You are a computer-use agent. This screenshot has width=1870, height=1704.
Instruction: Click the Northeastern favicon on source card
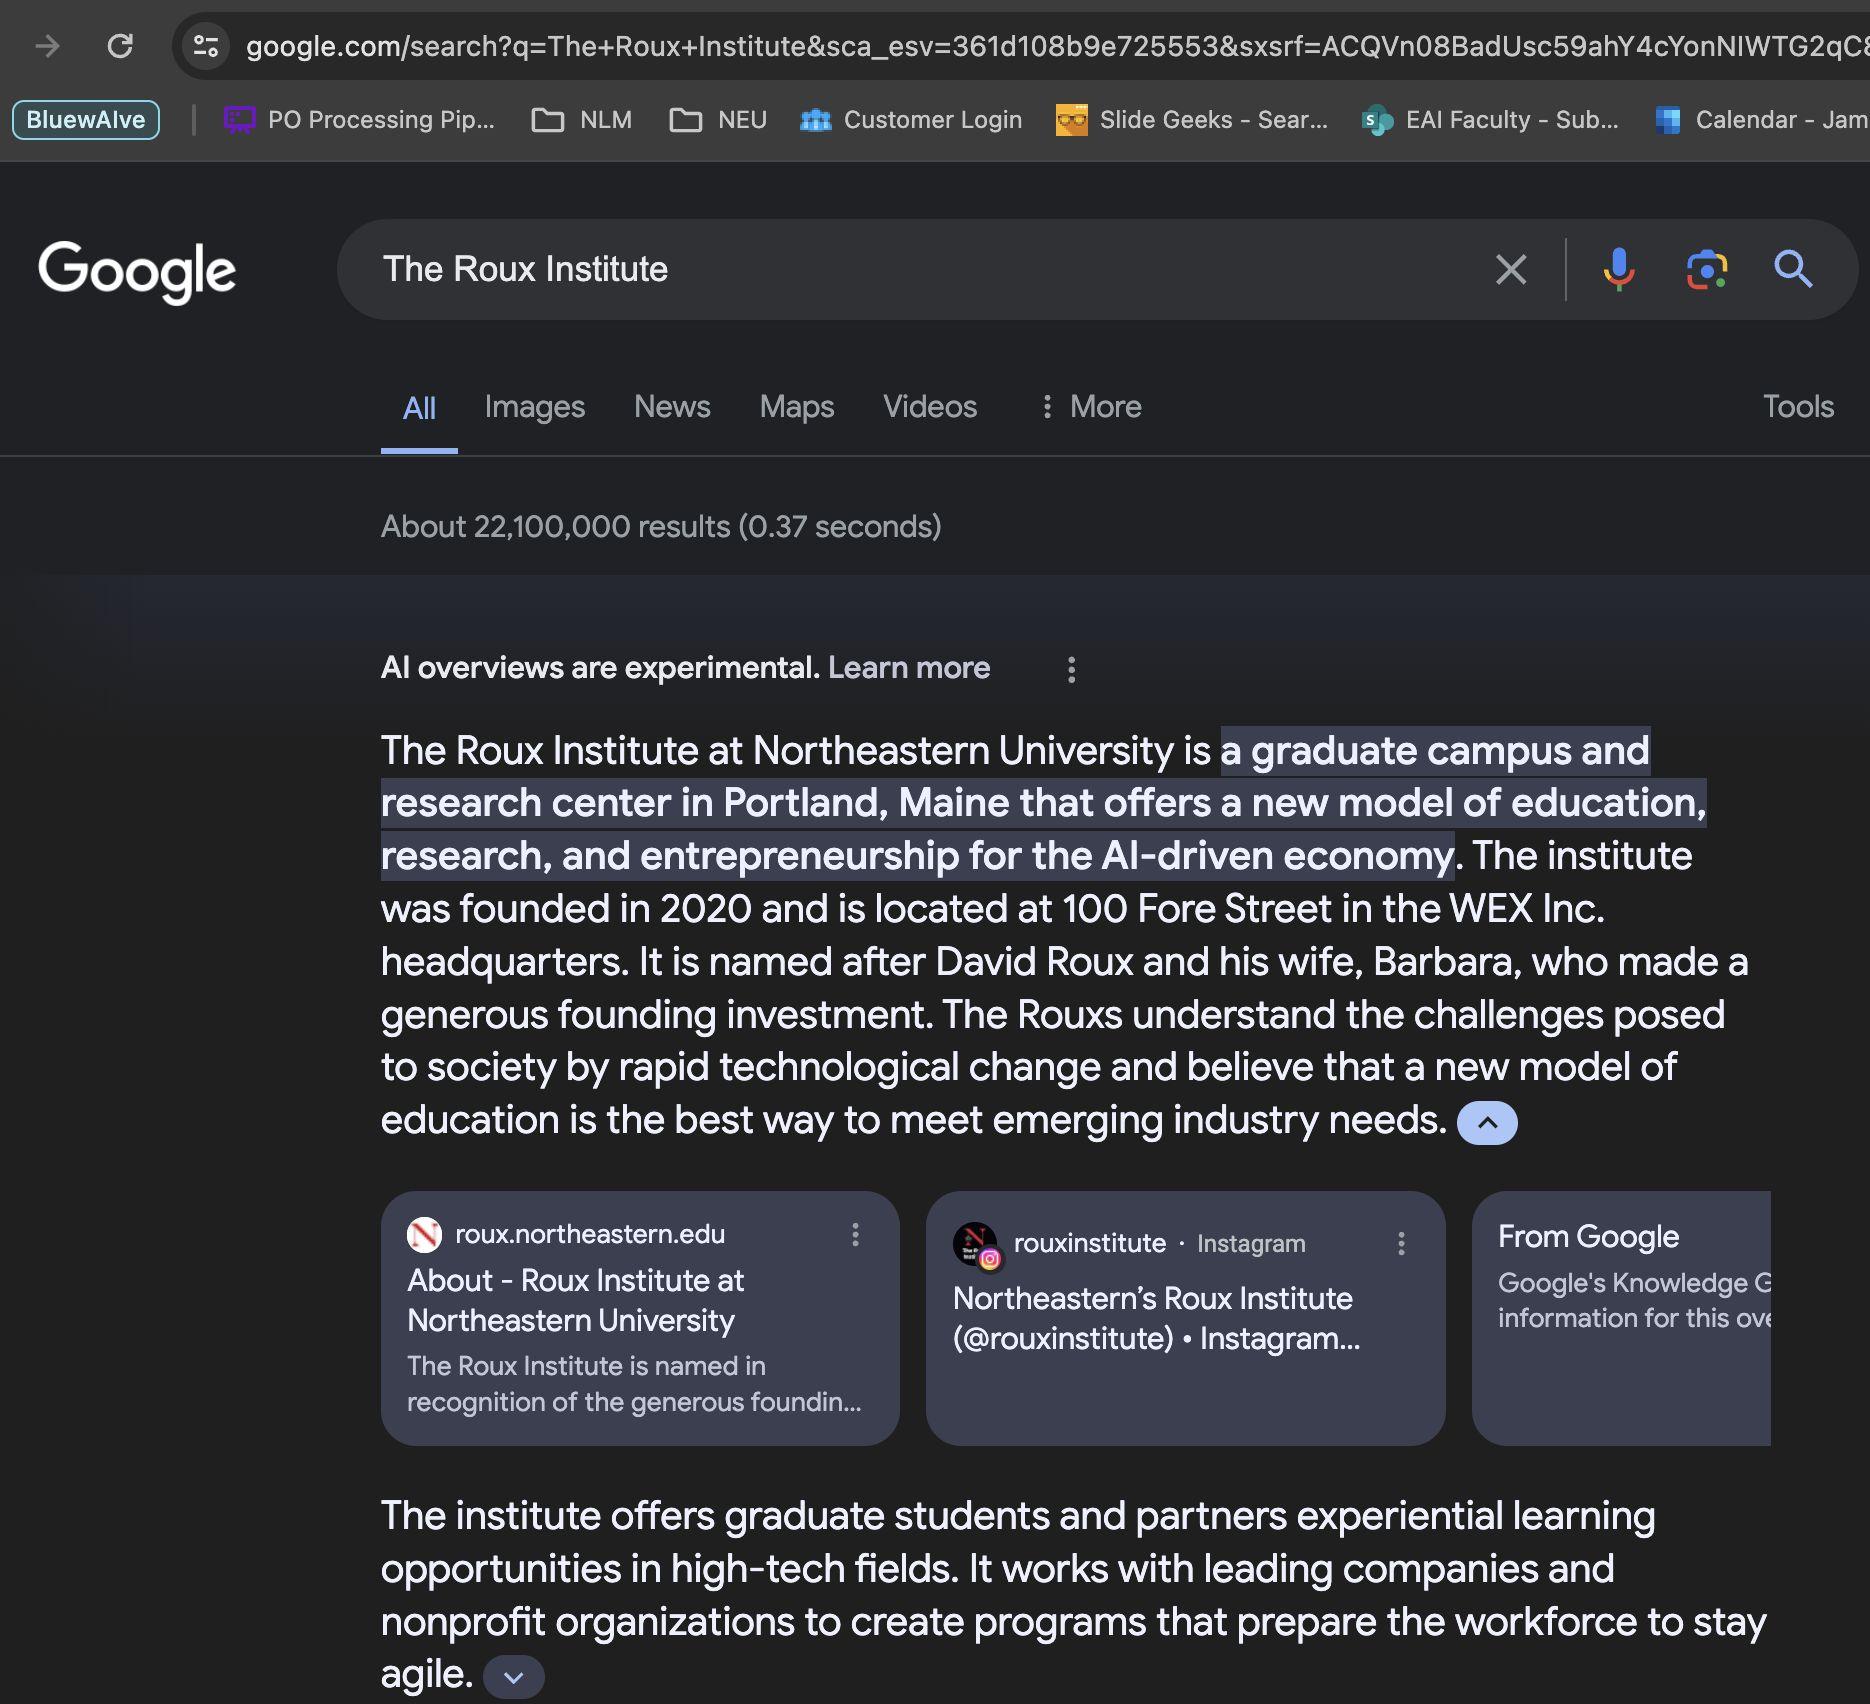pos(424,1235)
